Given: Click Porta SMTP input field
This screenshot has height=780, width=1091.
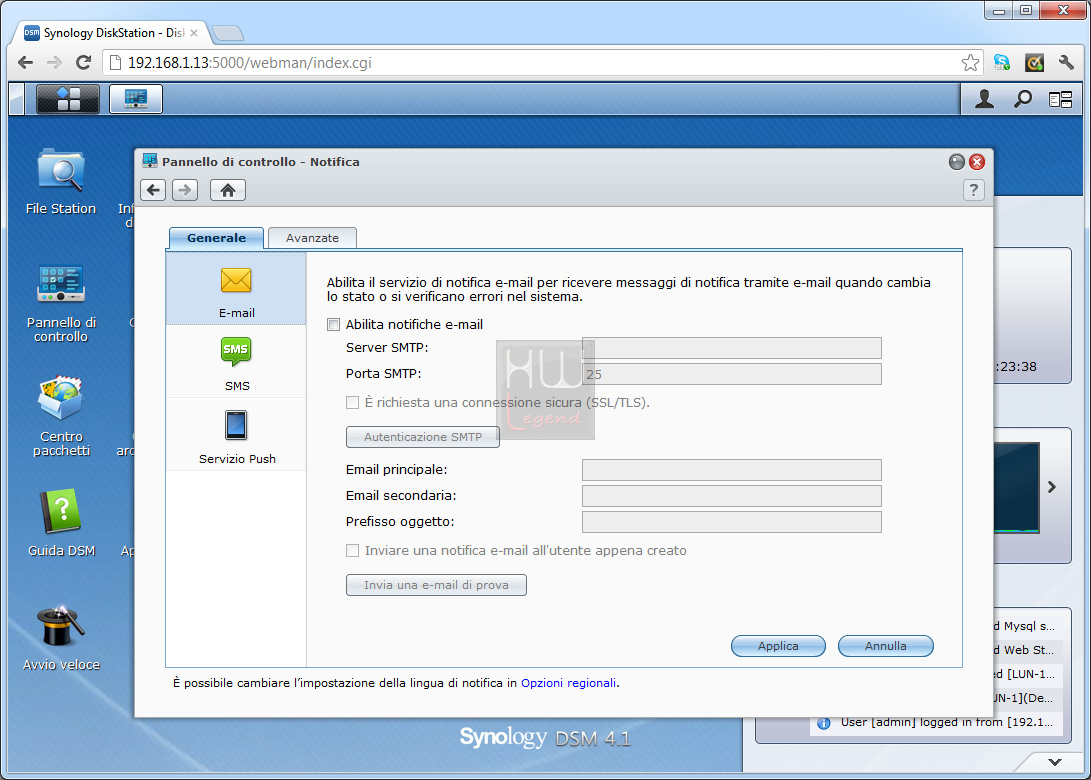Looking at the screenshot, I should 732,374.
